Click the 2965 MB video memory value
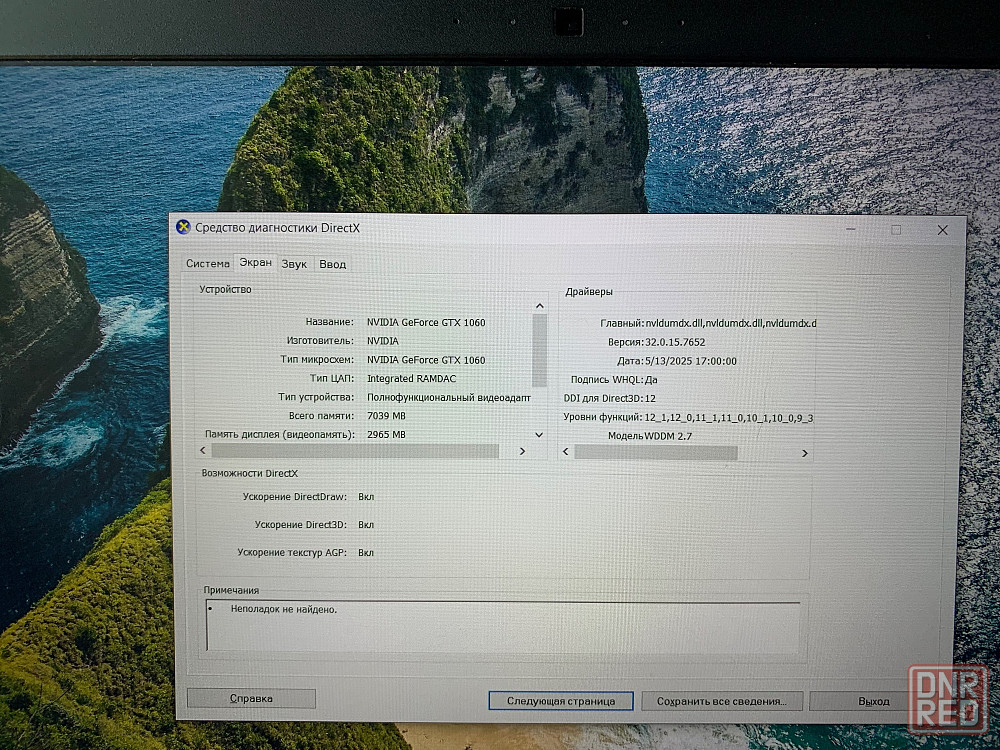Image resolution: width=1000 pixels, height=750 pixels. coord(386,435)
